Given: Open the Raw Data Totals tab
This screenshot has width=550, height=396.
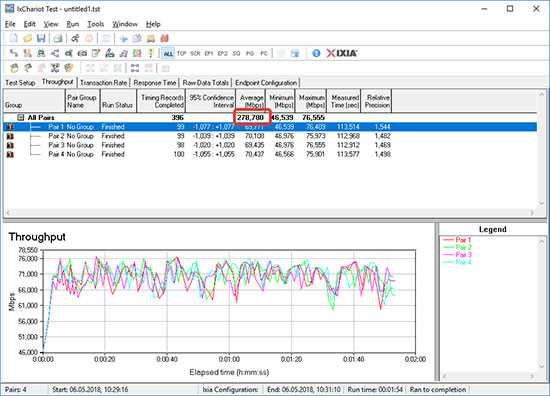Looking at the screenshot, I should (x=206, y=83).
